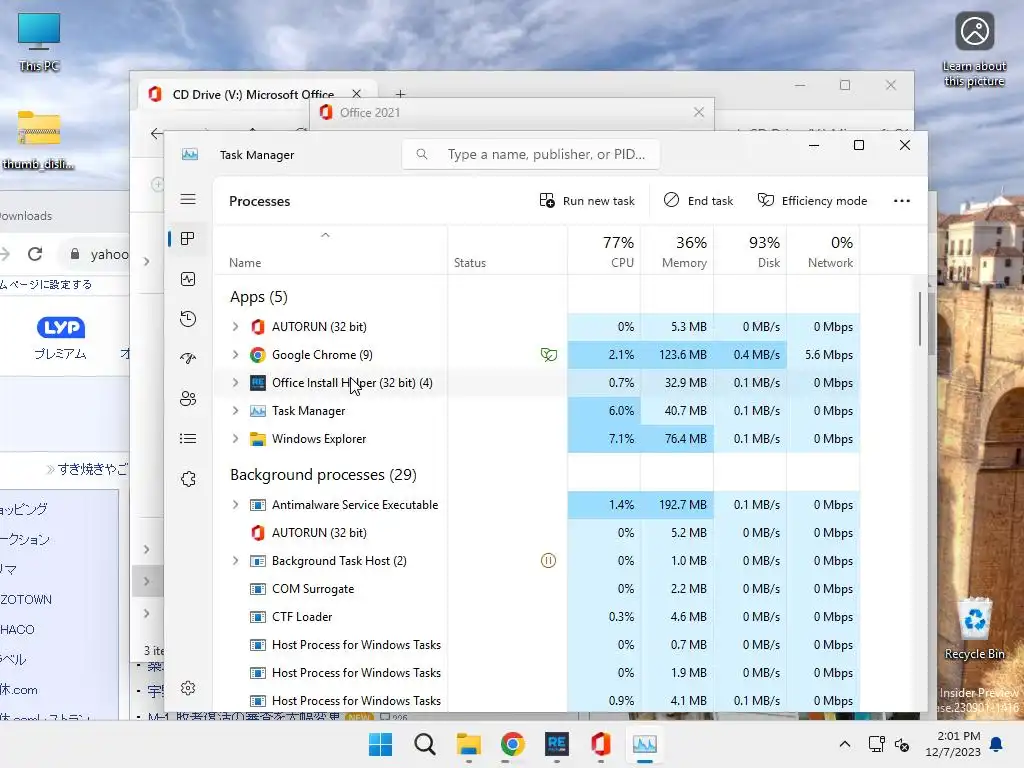The height and width of the screenshot is (768, 1024).
Task: Expand Google Chrome (9) process group
Action: [x=236, y=355]
